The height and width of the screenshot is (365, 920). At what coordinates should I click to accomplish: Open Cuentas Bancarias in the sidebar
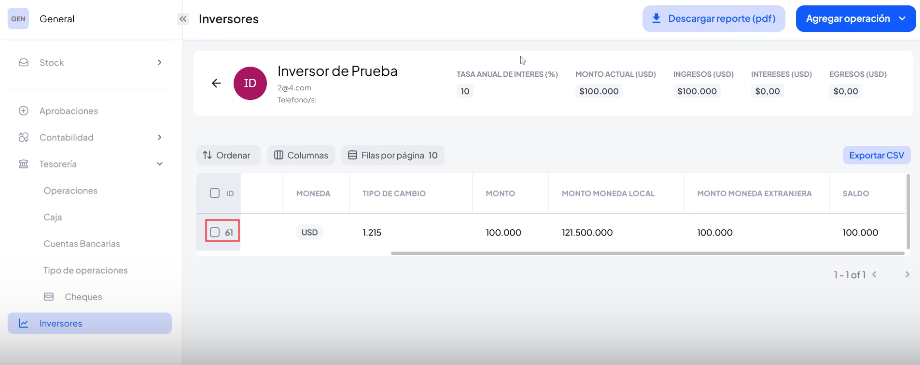point(82,244)
